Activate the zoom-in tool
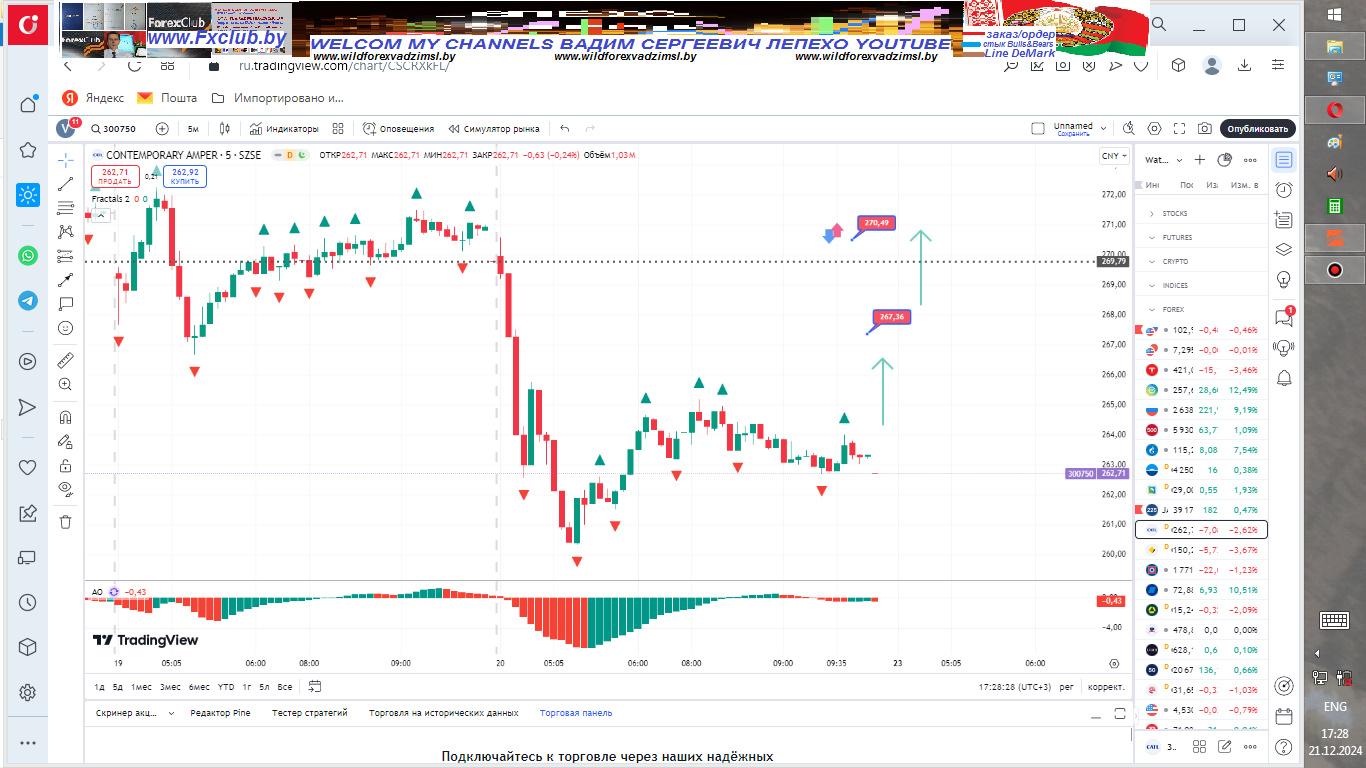Viewport: 1366px width, 768px height. [65, 384]
